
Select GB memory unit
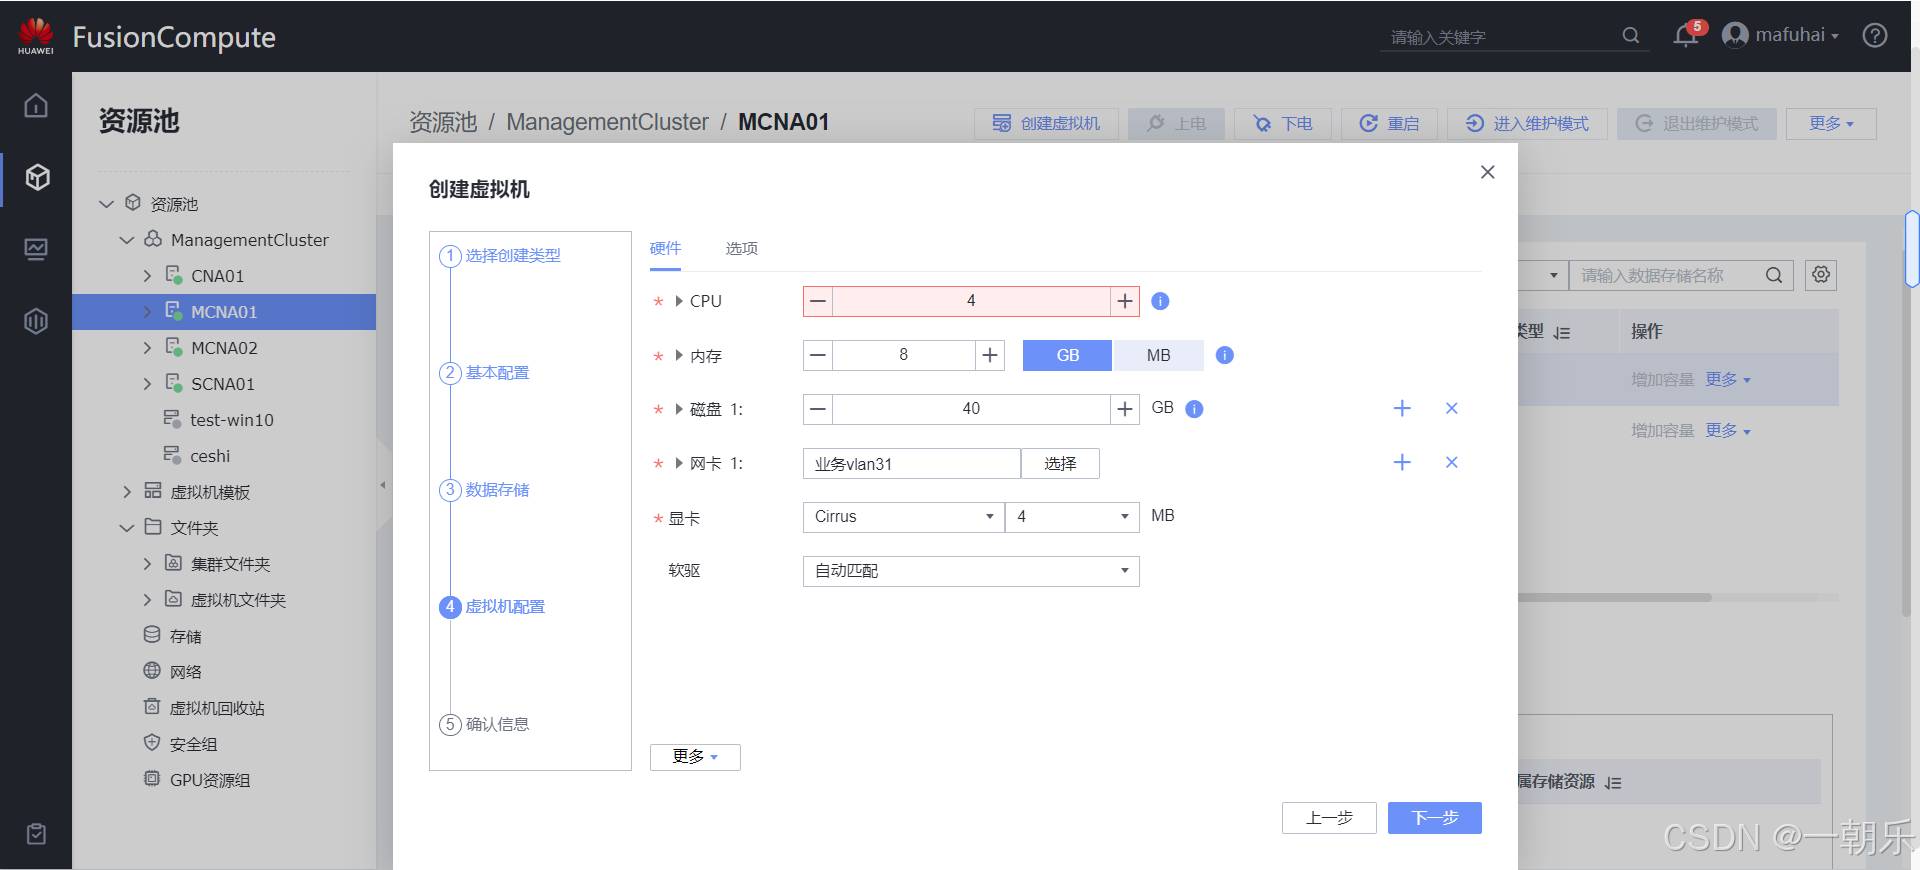click(x=1067, y=355)
